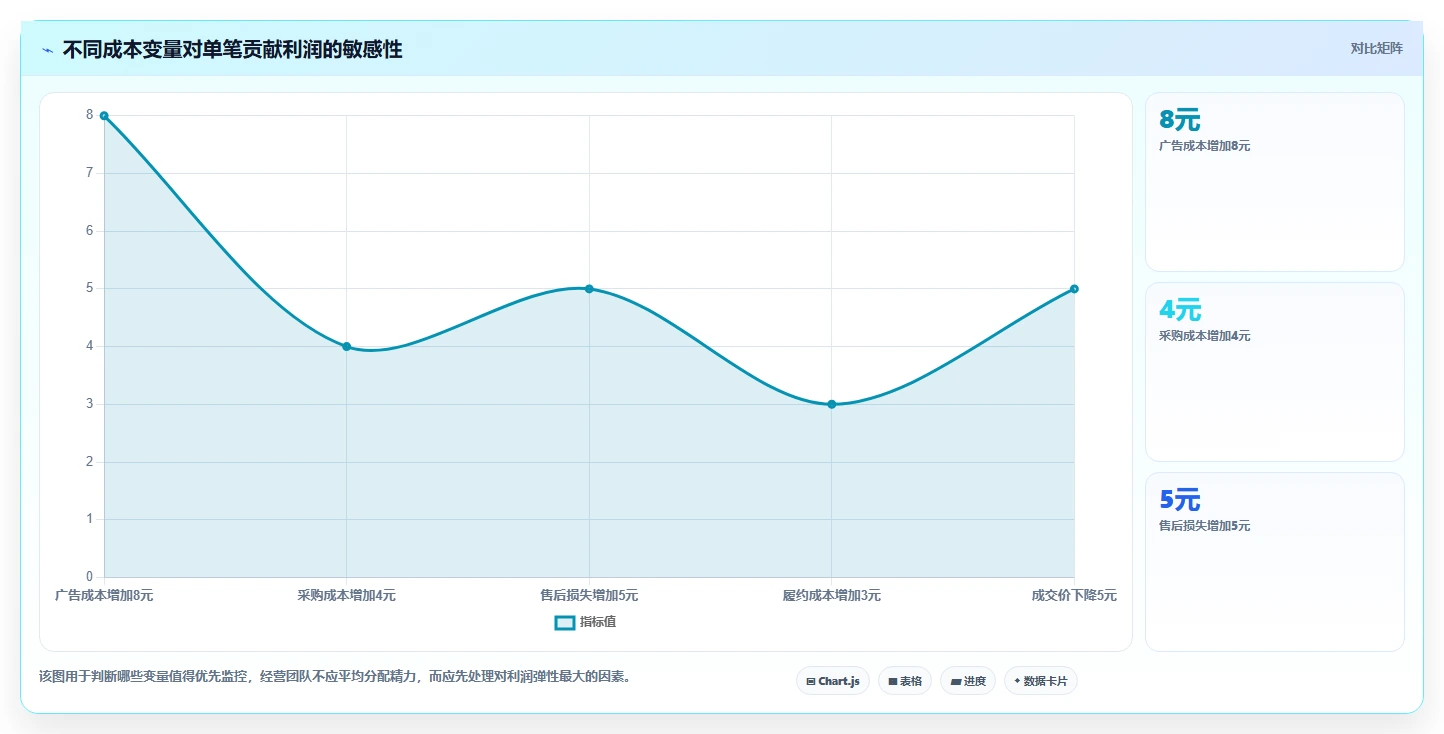This screenshot has height=734, width=1444.
Task: Click the 对比矩阵 label in header
Action: tap(1376, 49)
